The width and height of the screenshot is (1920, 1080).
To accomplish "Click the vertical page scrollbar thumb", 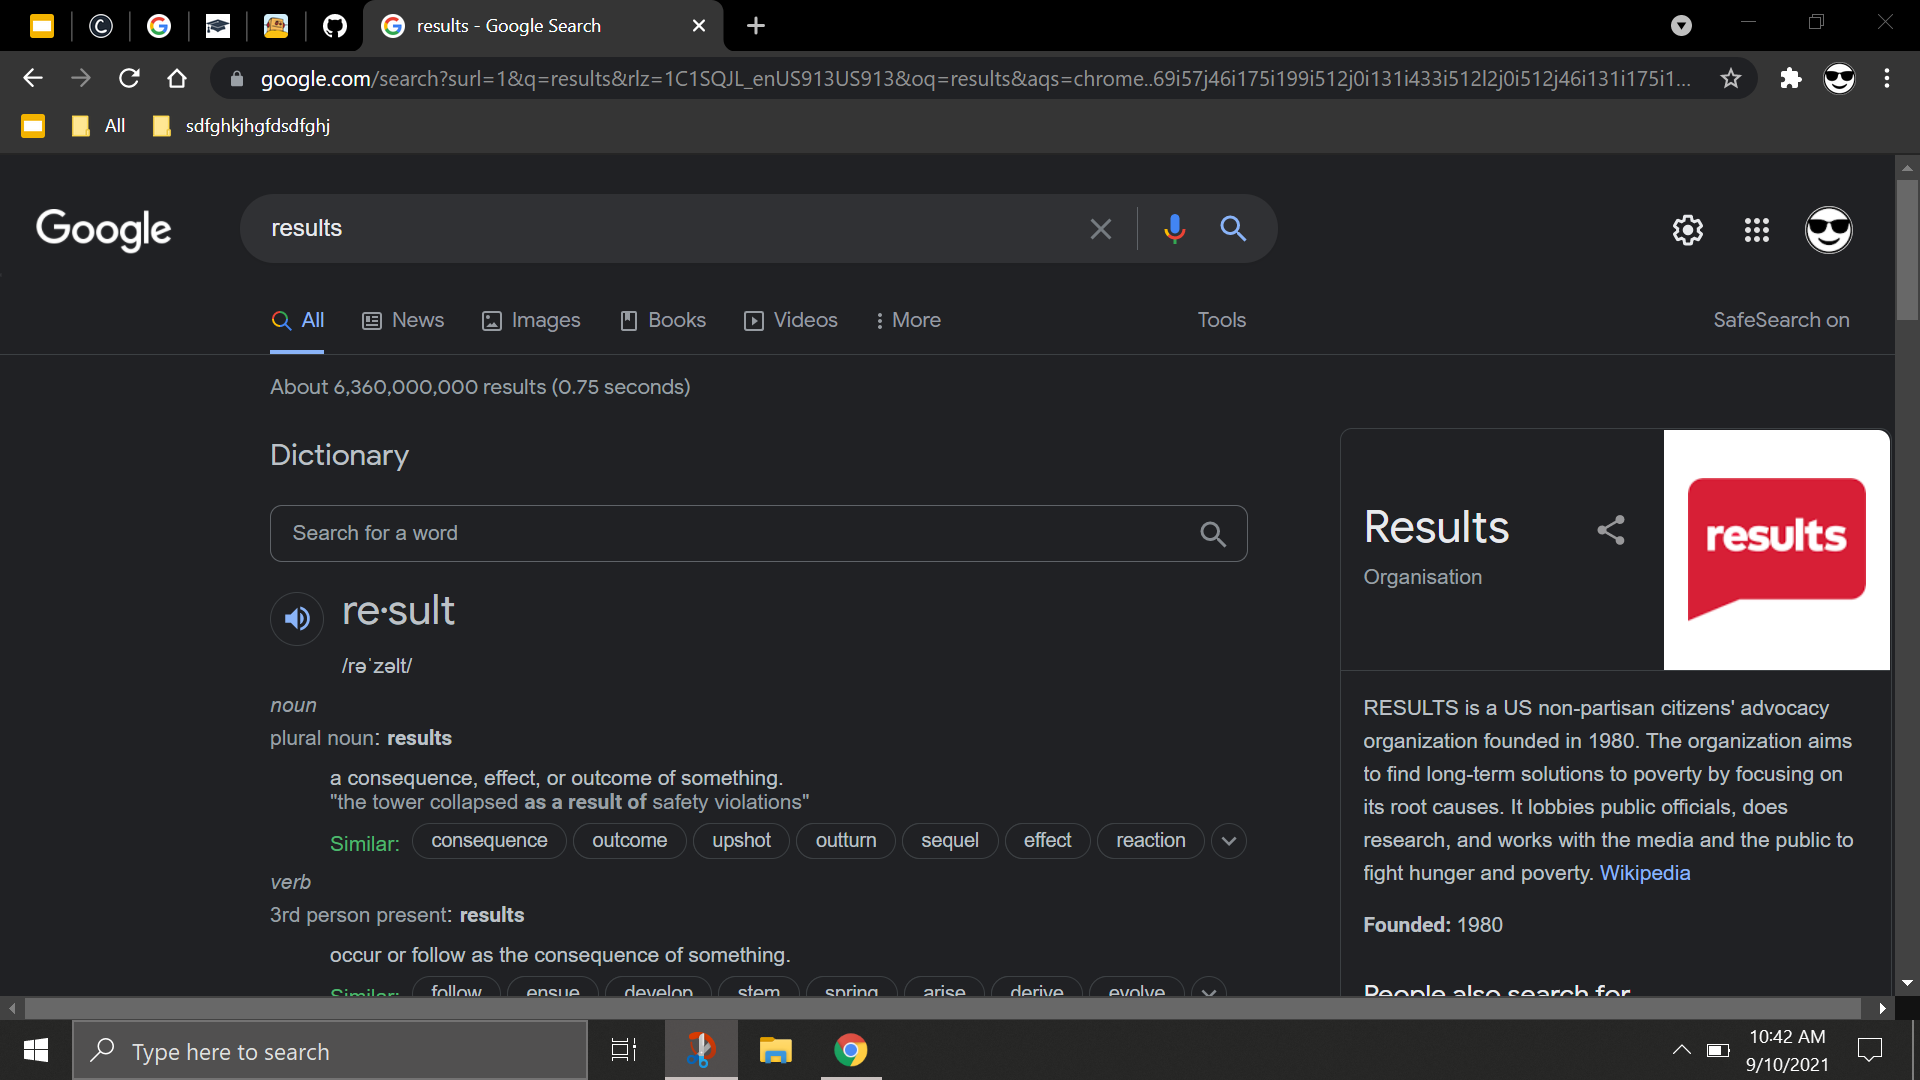I will point(1907,250).
